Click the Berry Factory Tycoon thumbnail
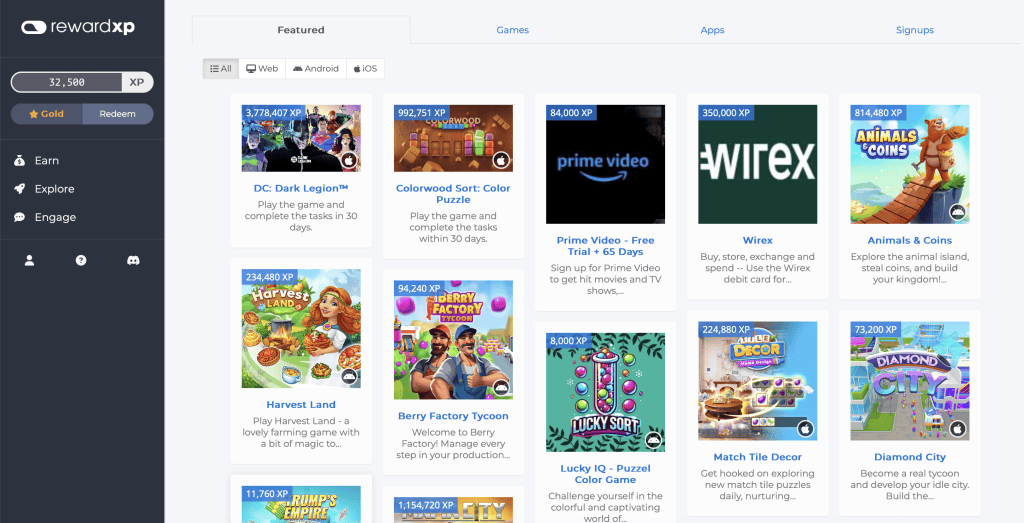1024x523 pixels. pyautogui.click(x=453, y=340)
